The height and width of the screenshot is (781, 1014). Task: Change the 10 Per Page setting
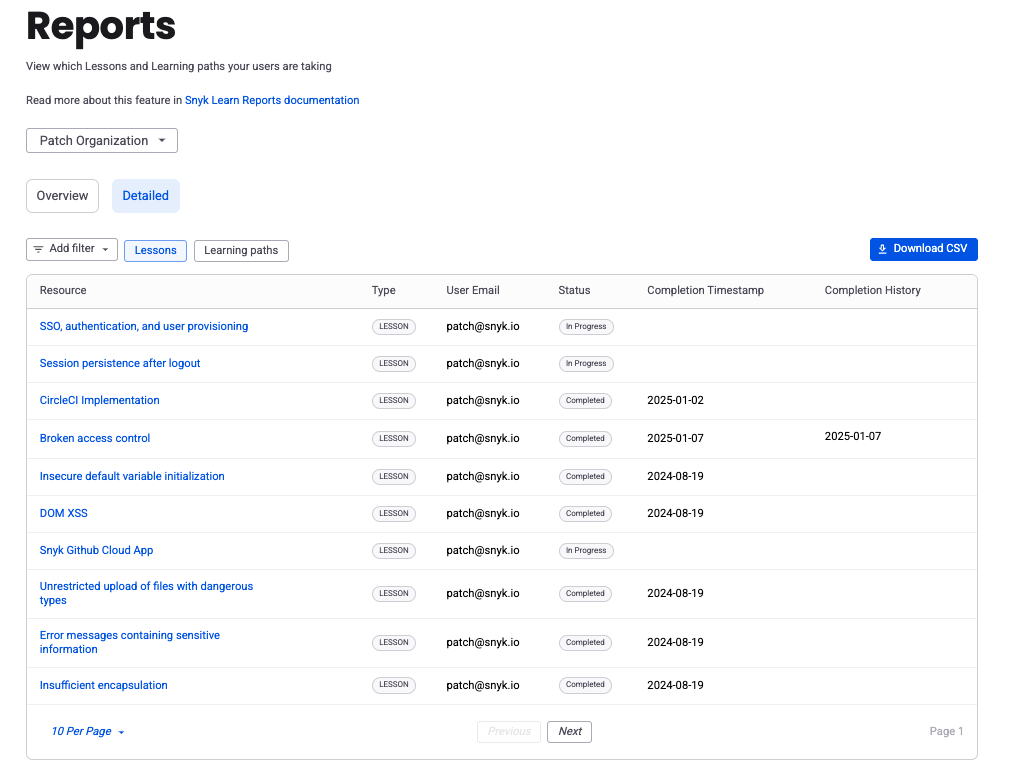[88, 732]
